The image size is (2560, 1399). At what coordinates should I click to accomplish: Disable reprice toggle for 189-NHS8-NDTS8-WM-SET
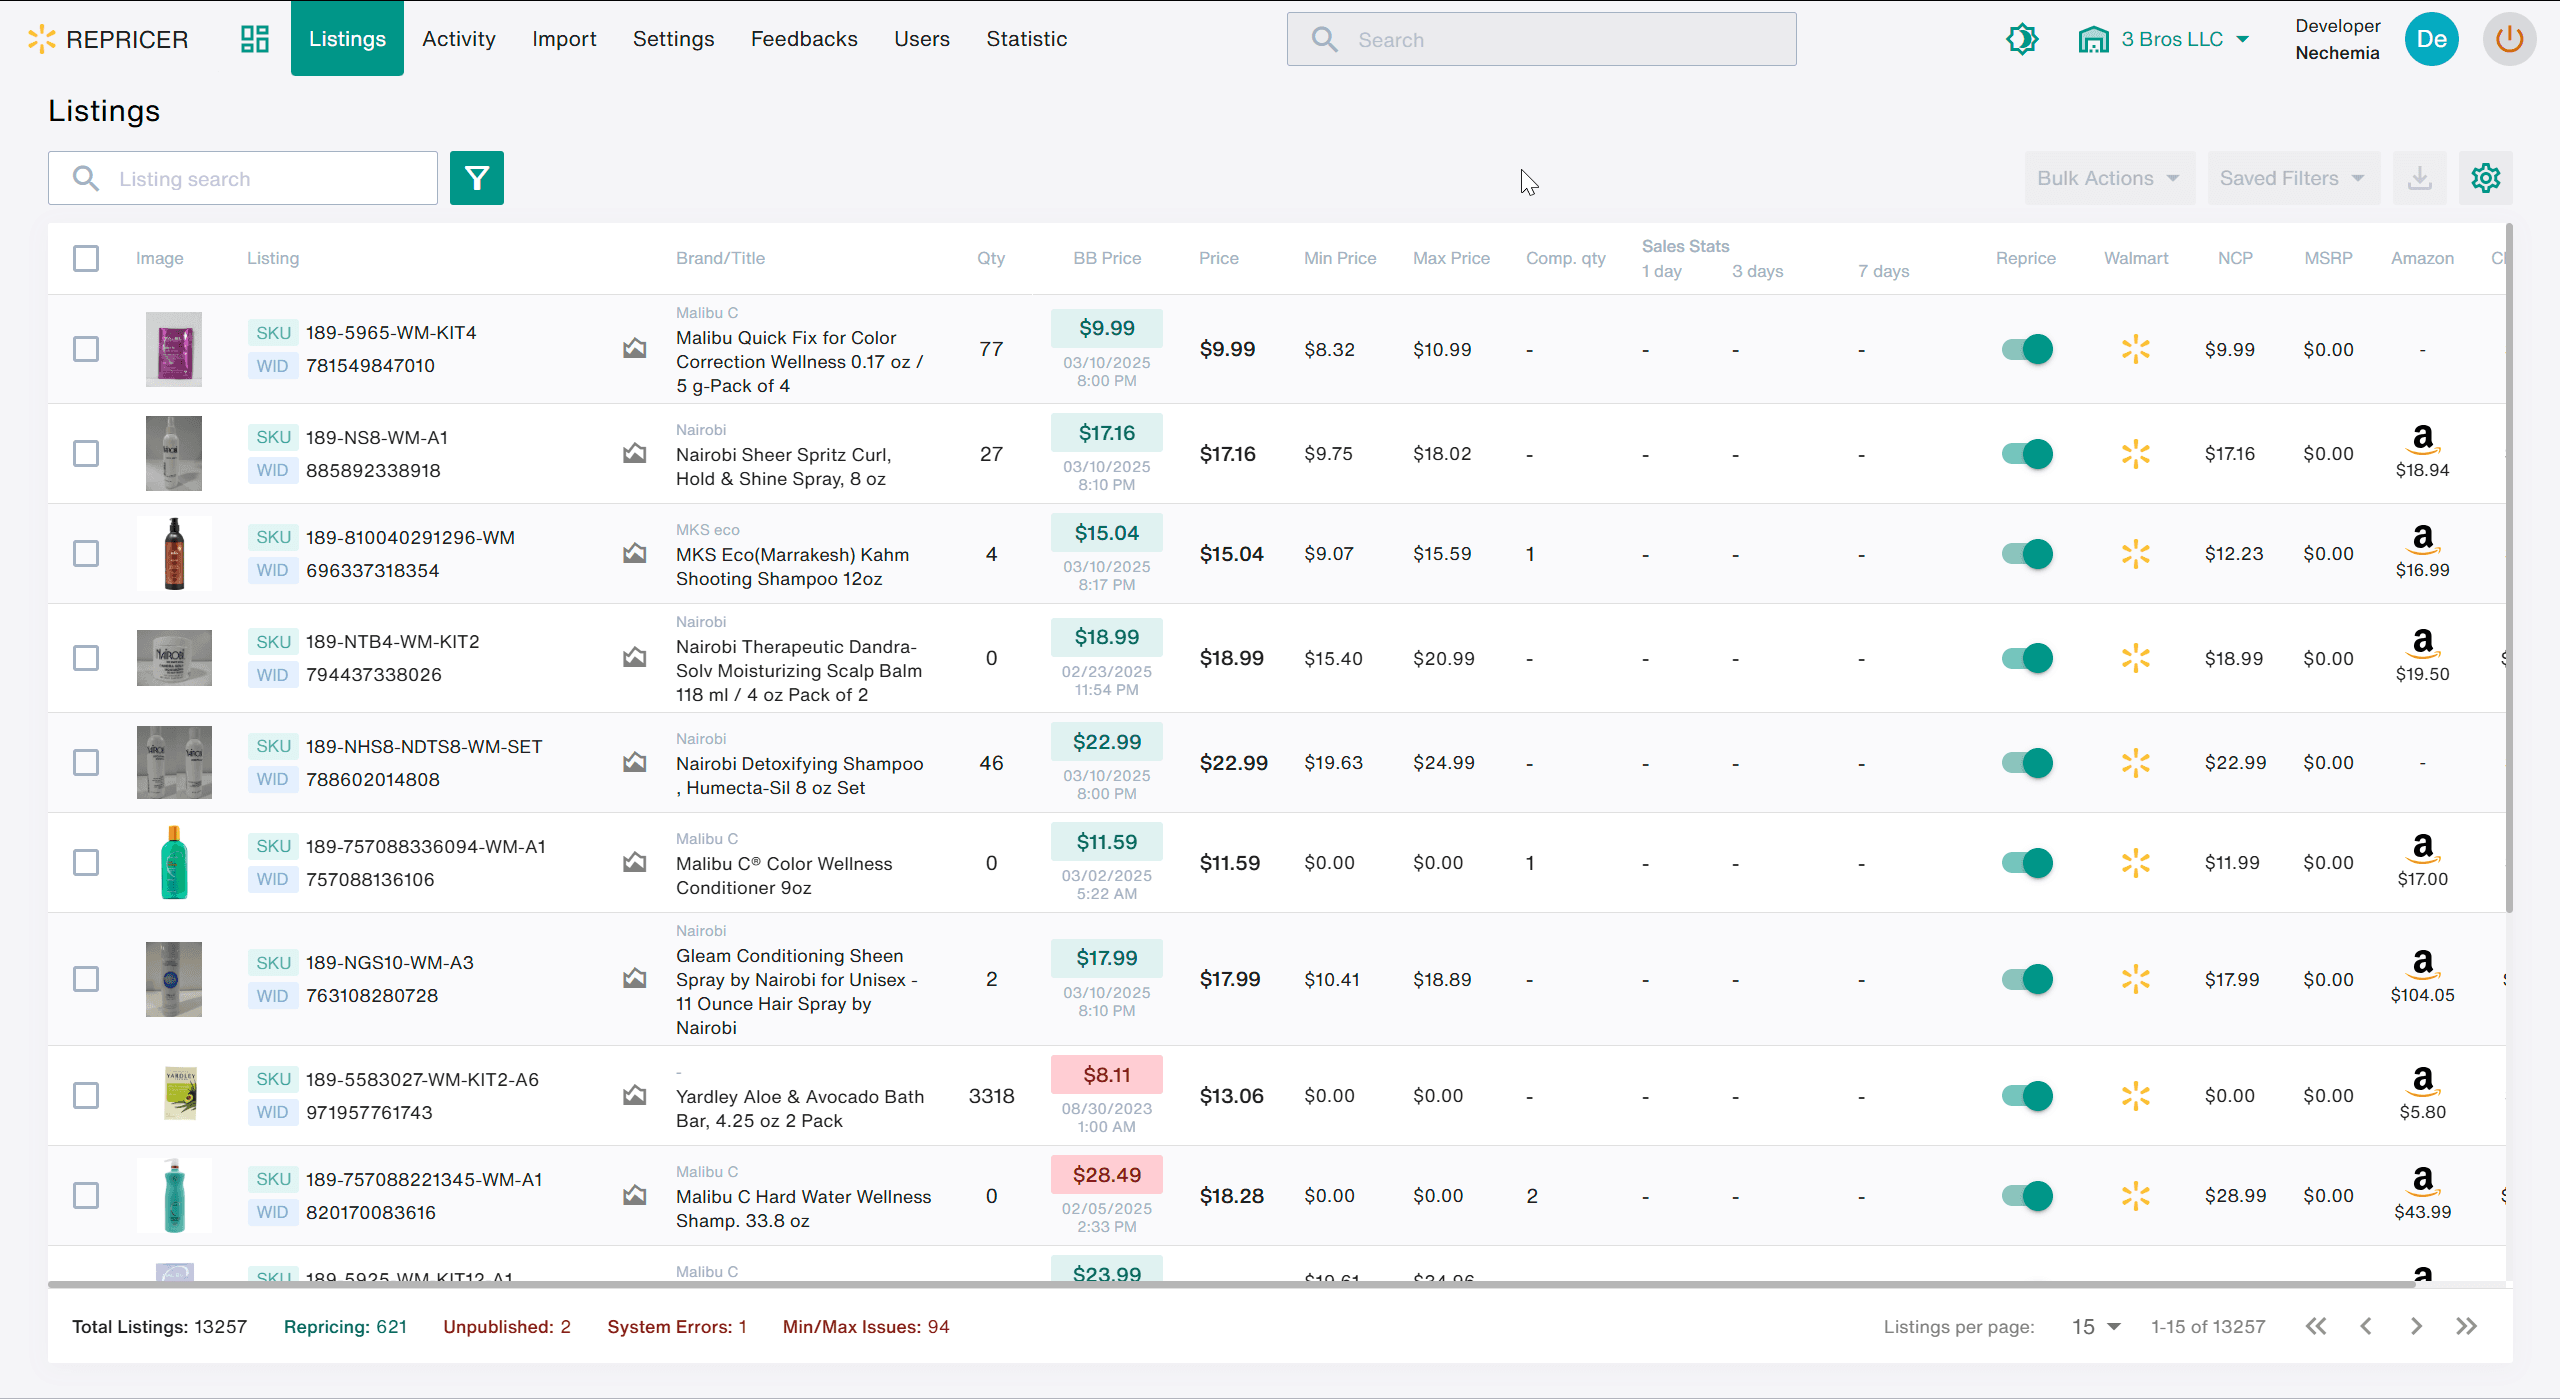coord(2027,763)
